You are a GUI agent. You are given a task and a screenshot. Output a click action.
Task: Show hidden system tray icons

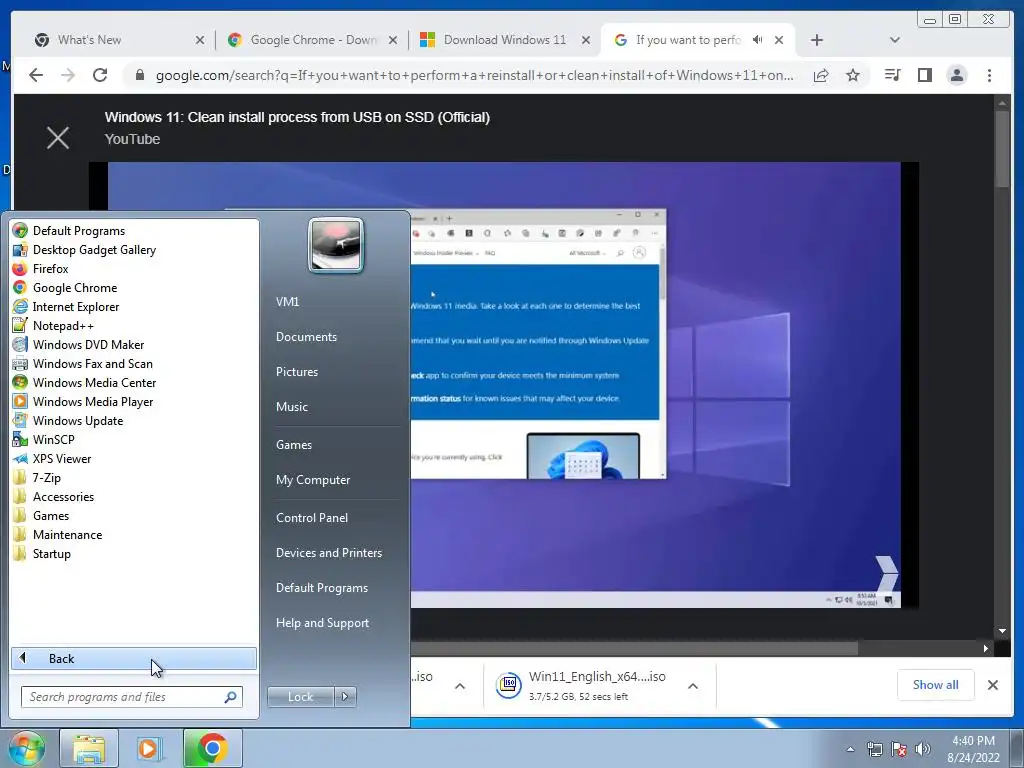coord(850,749)
